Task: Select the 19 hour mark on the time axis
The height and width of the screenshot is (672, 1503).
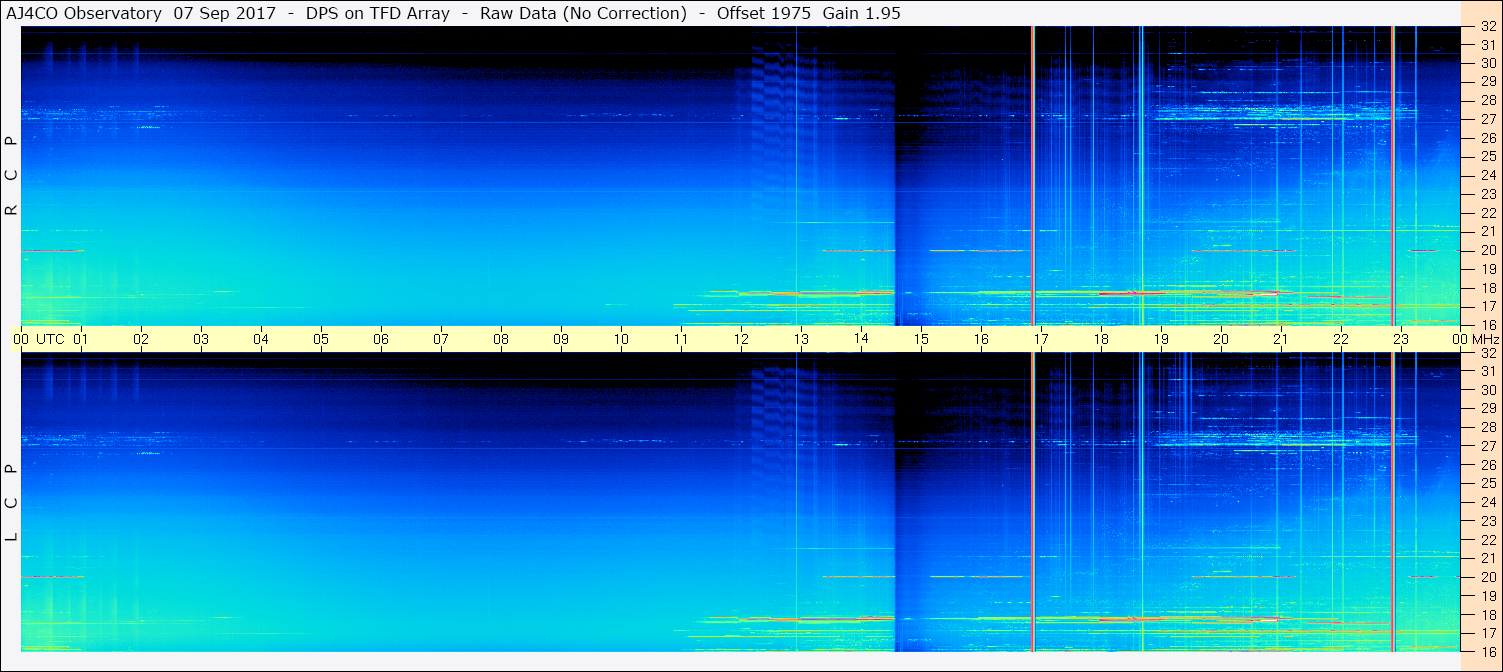Action: (1161, 340)
